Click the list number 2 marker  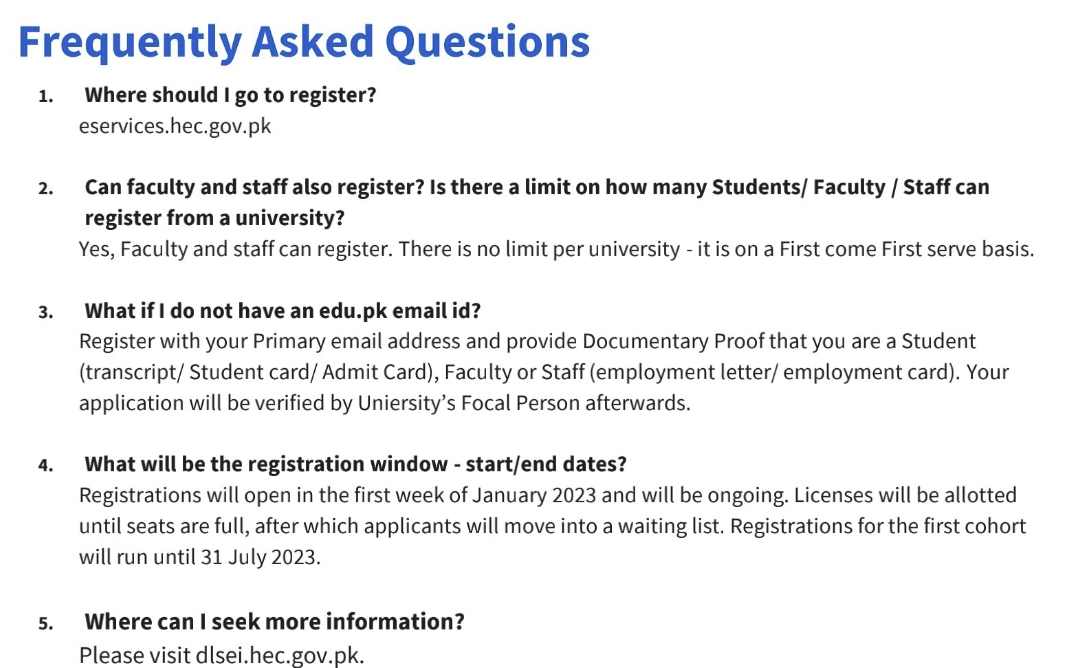[x=45, y=189]
